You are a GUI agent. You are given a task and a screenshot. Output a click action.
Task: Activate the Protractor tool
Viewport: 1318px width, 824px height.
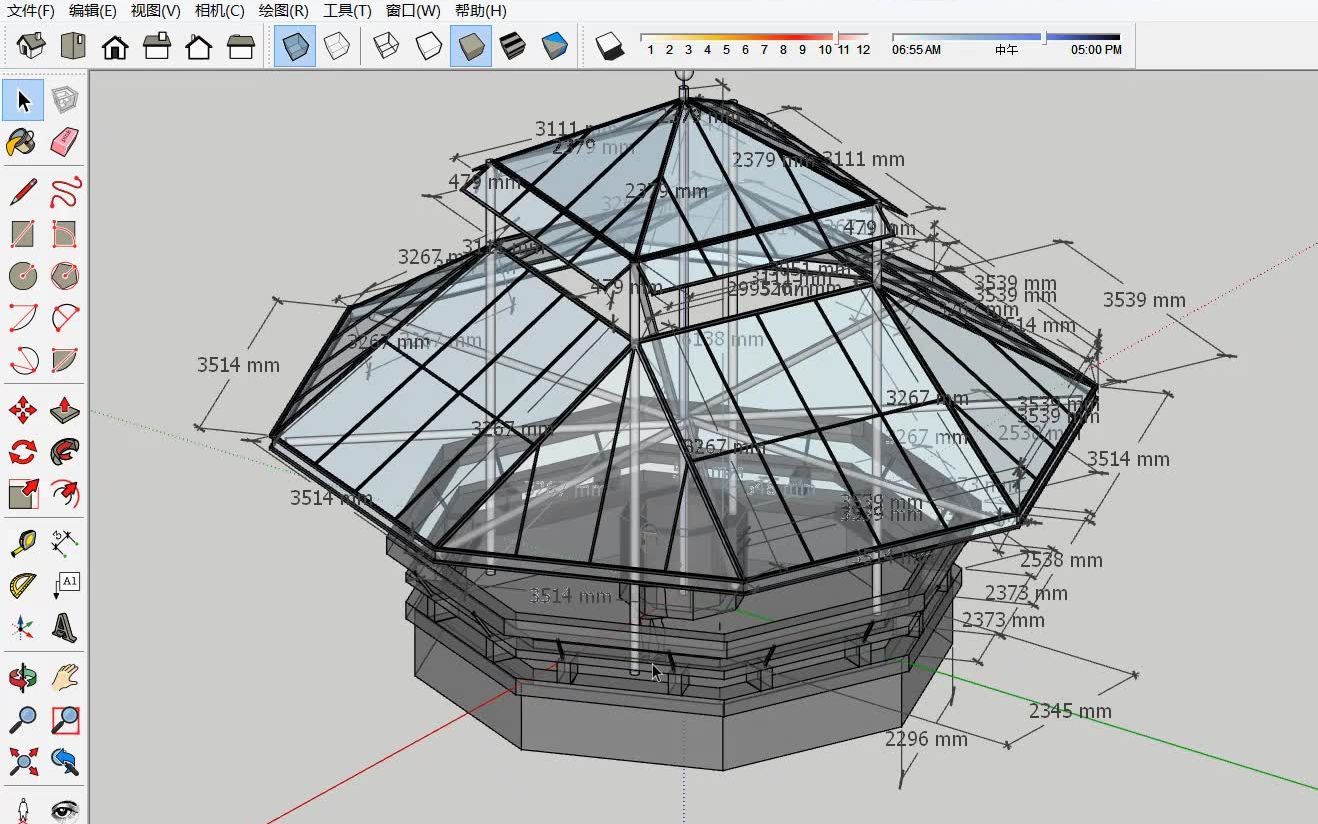tap(23, 585)
